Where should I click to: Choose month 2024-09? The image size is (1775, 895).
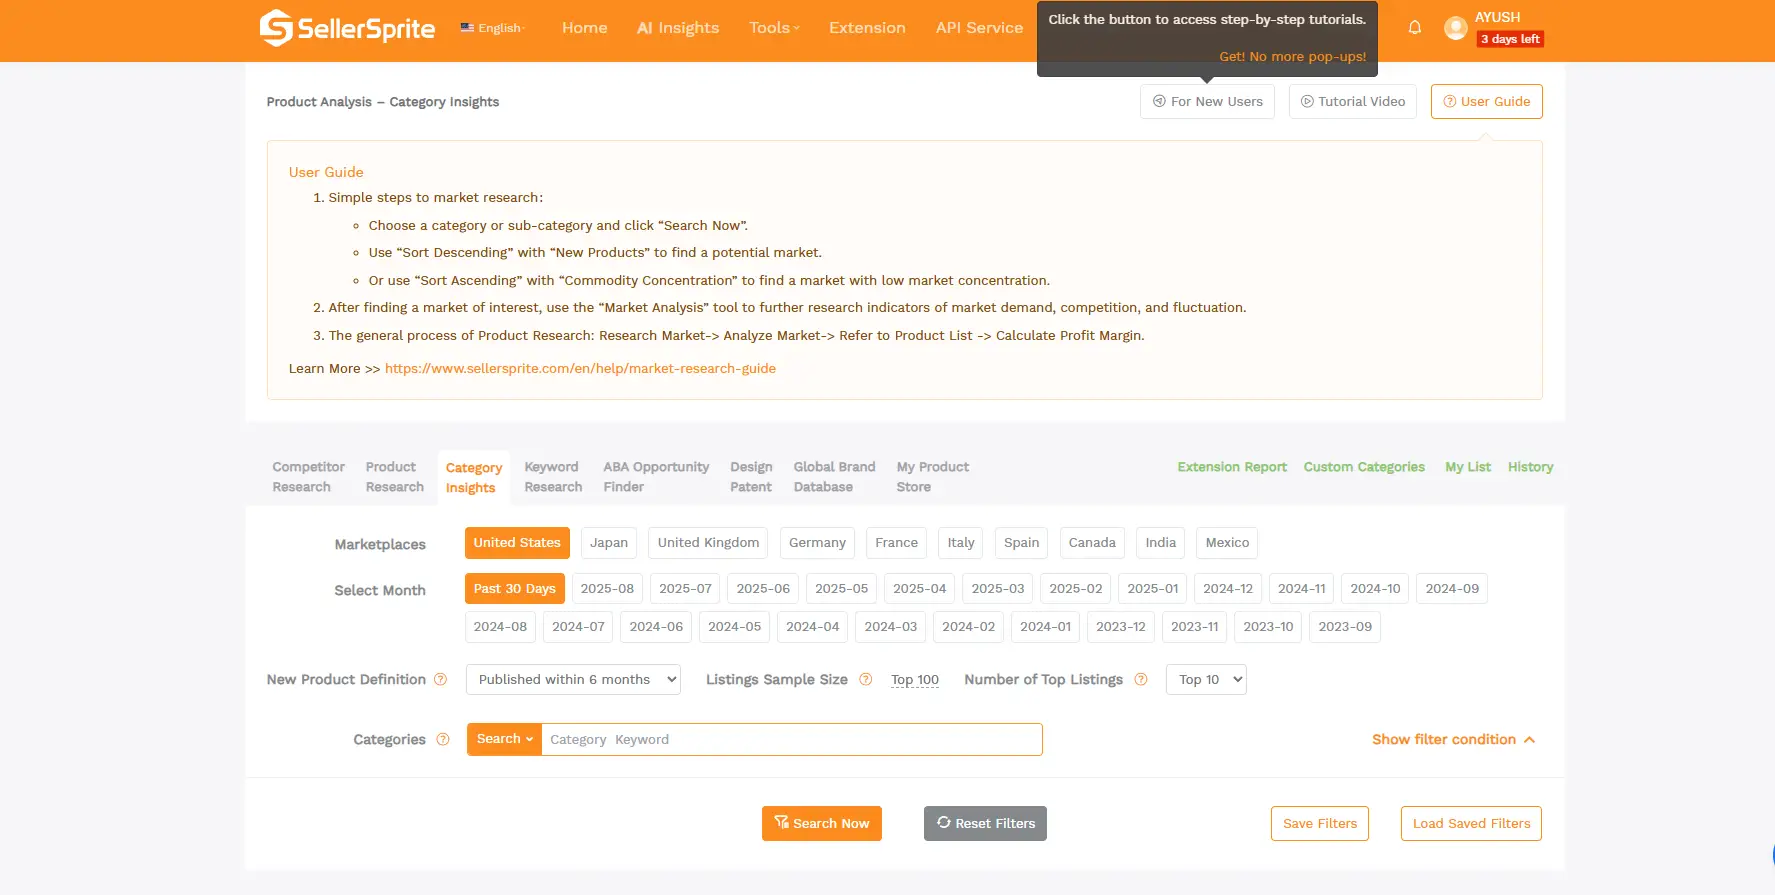1452,589
